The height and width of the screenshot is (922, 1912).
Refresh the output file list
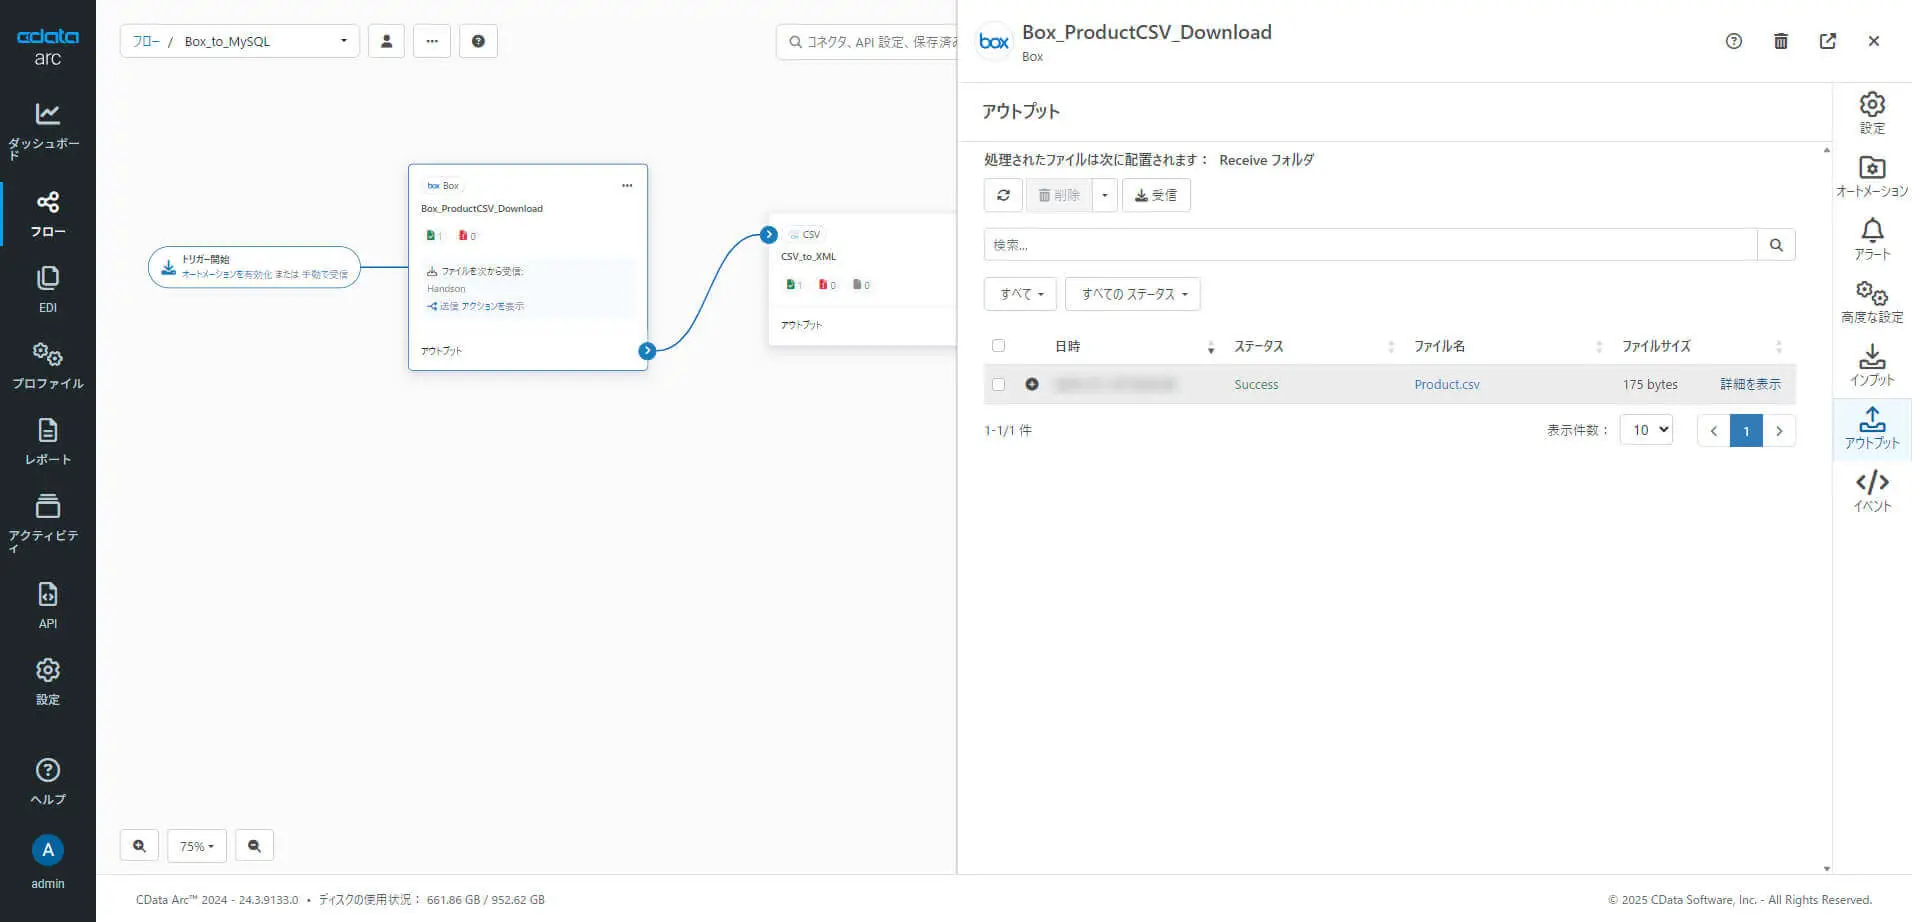tap(1003, 195)
